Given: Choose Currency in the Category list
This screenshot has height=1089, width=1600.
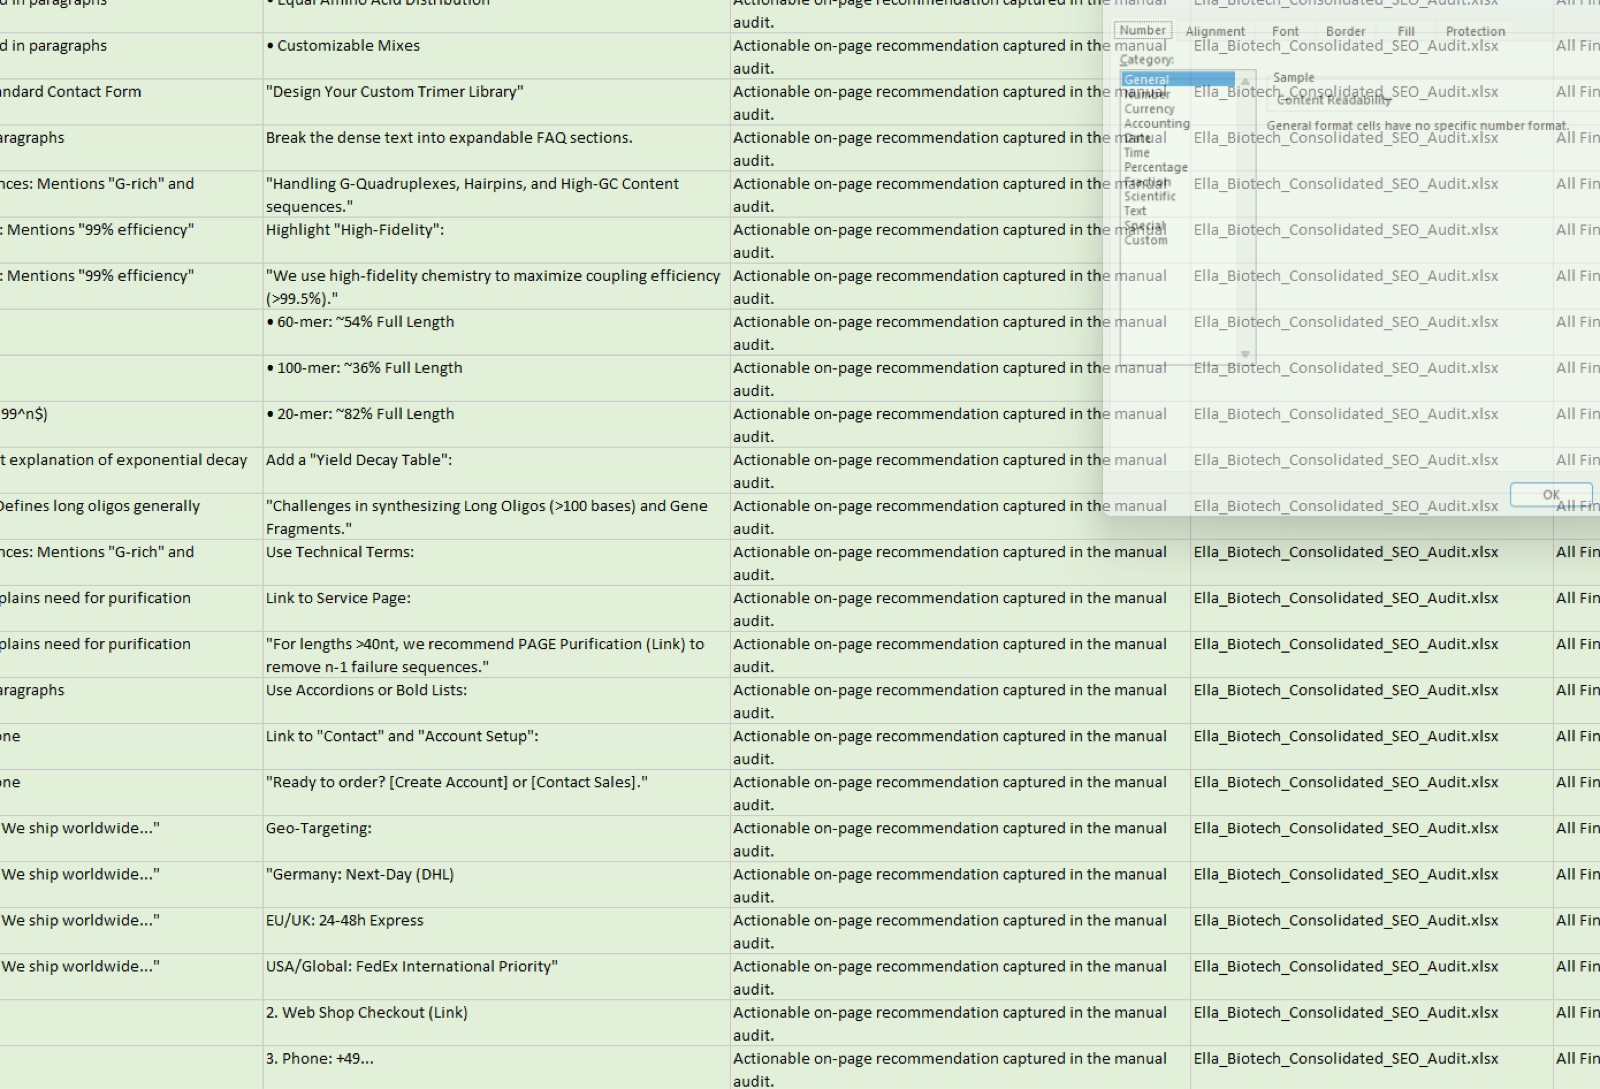Looking at the screenshot, I should [x=1149, y=109].
